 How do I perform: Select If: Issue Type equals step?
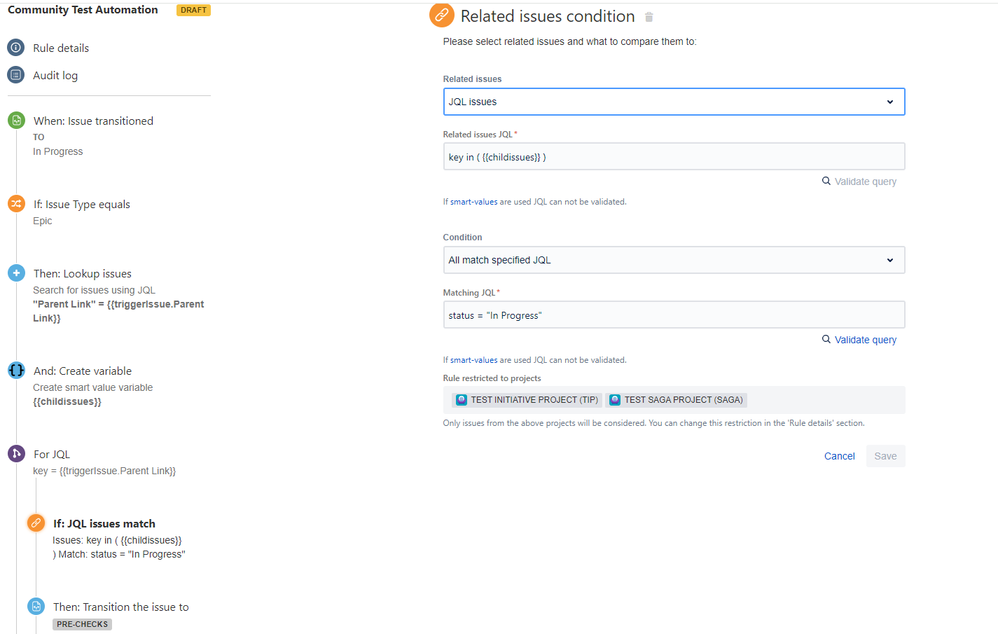point(82,204)
